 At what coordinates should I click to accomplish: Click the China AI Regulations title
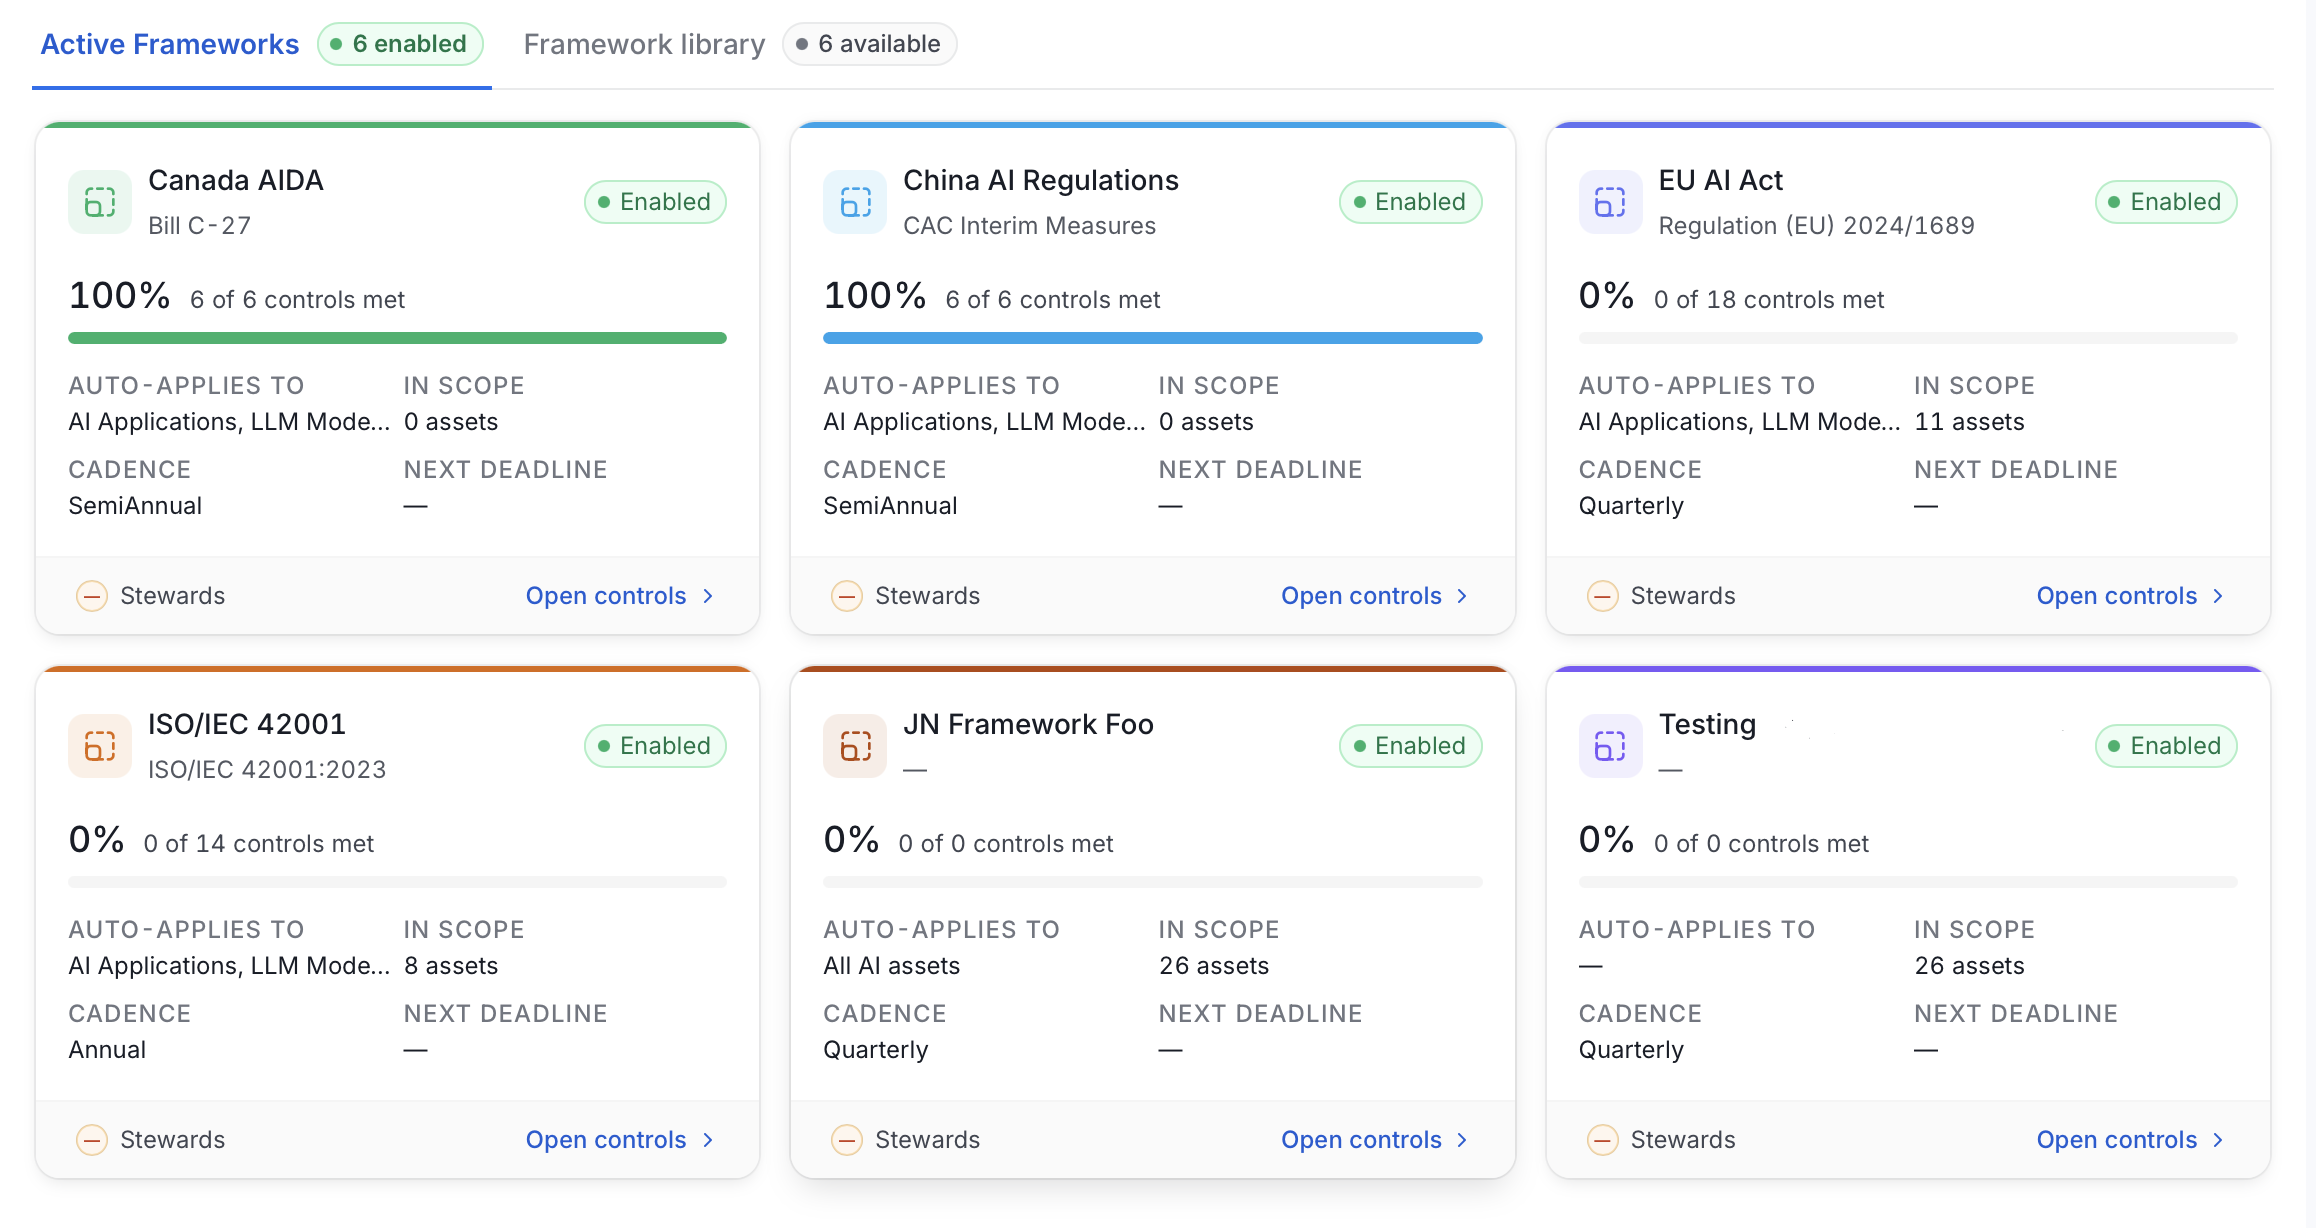[1041, 180]
